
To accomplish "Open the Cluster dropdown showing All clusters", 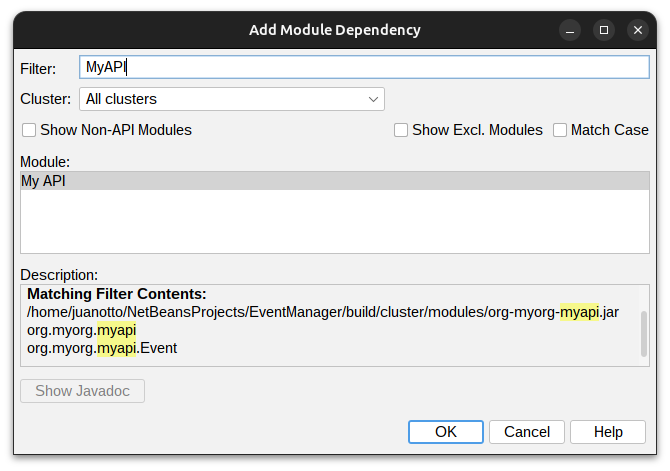I will tap(231, 99).
